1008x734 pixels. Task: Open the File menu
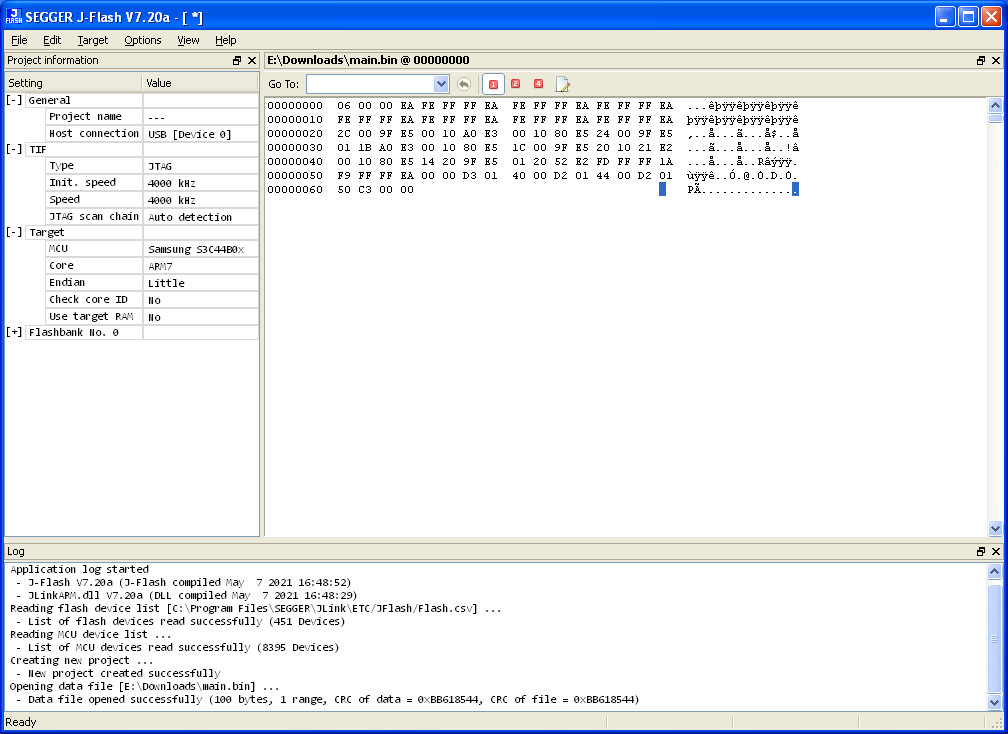tap(19, 40)
